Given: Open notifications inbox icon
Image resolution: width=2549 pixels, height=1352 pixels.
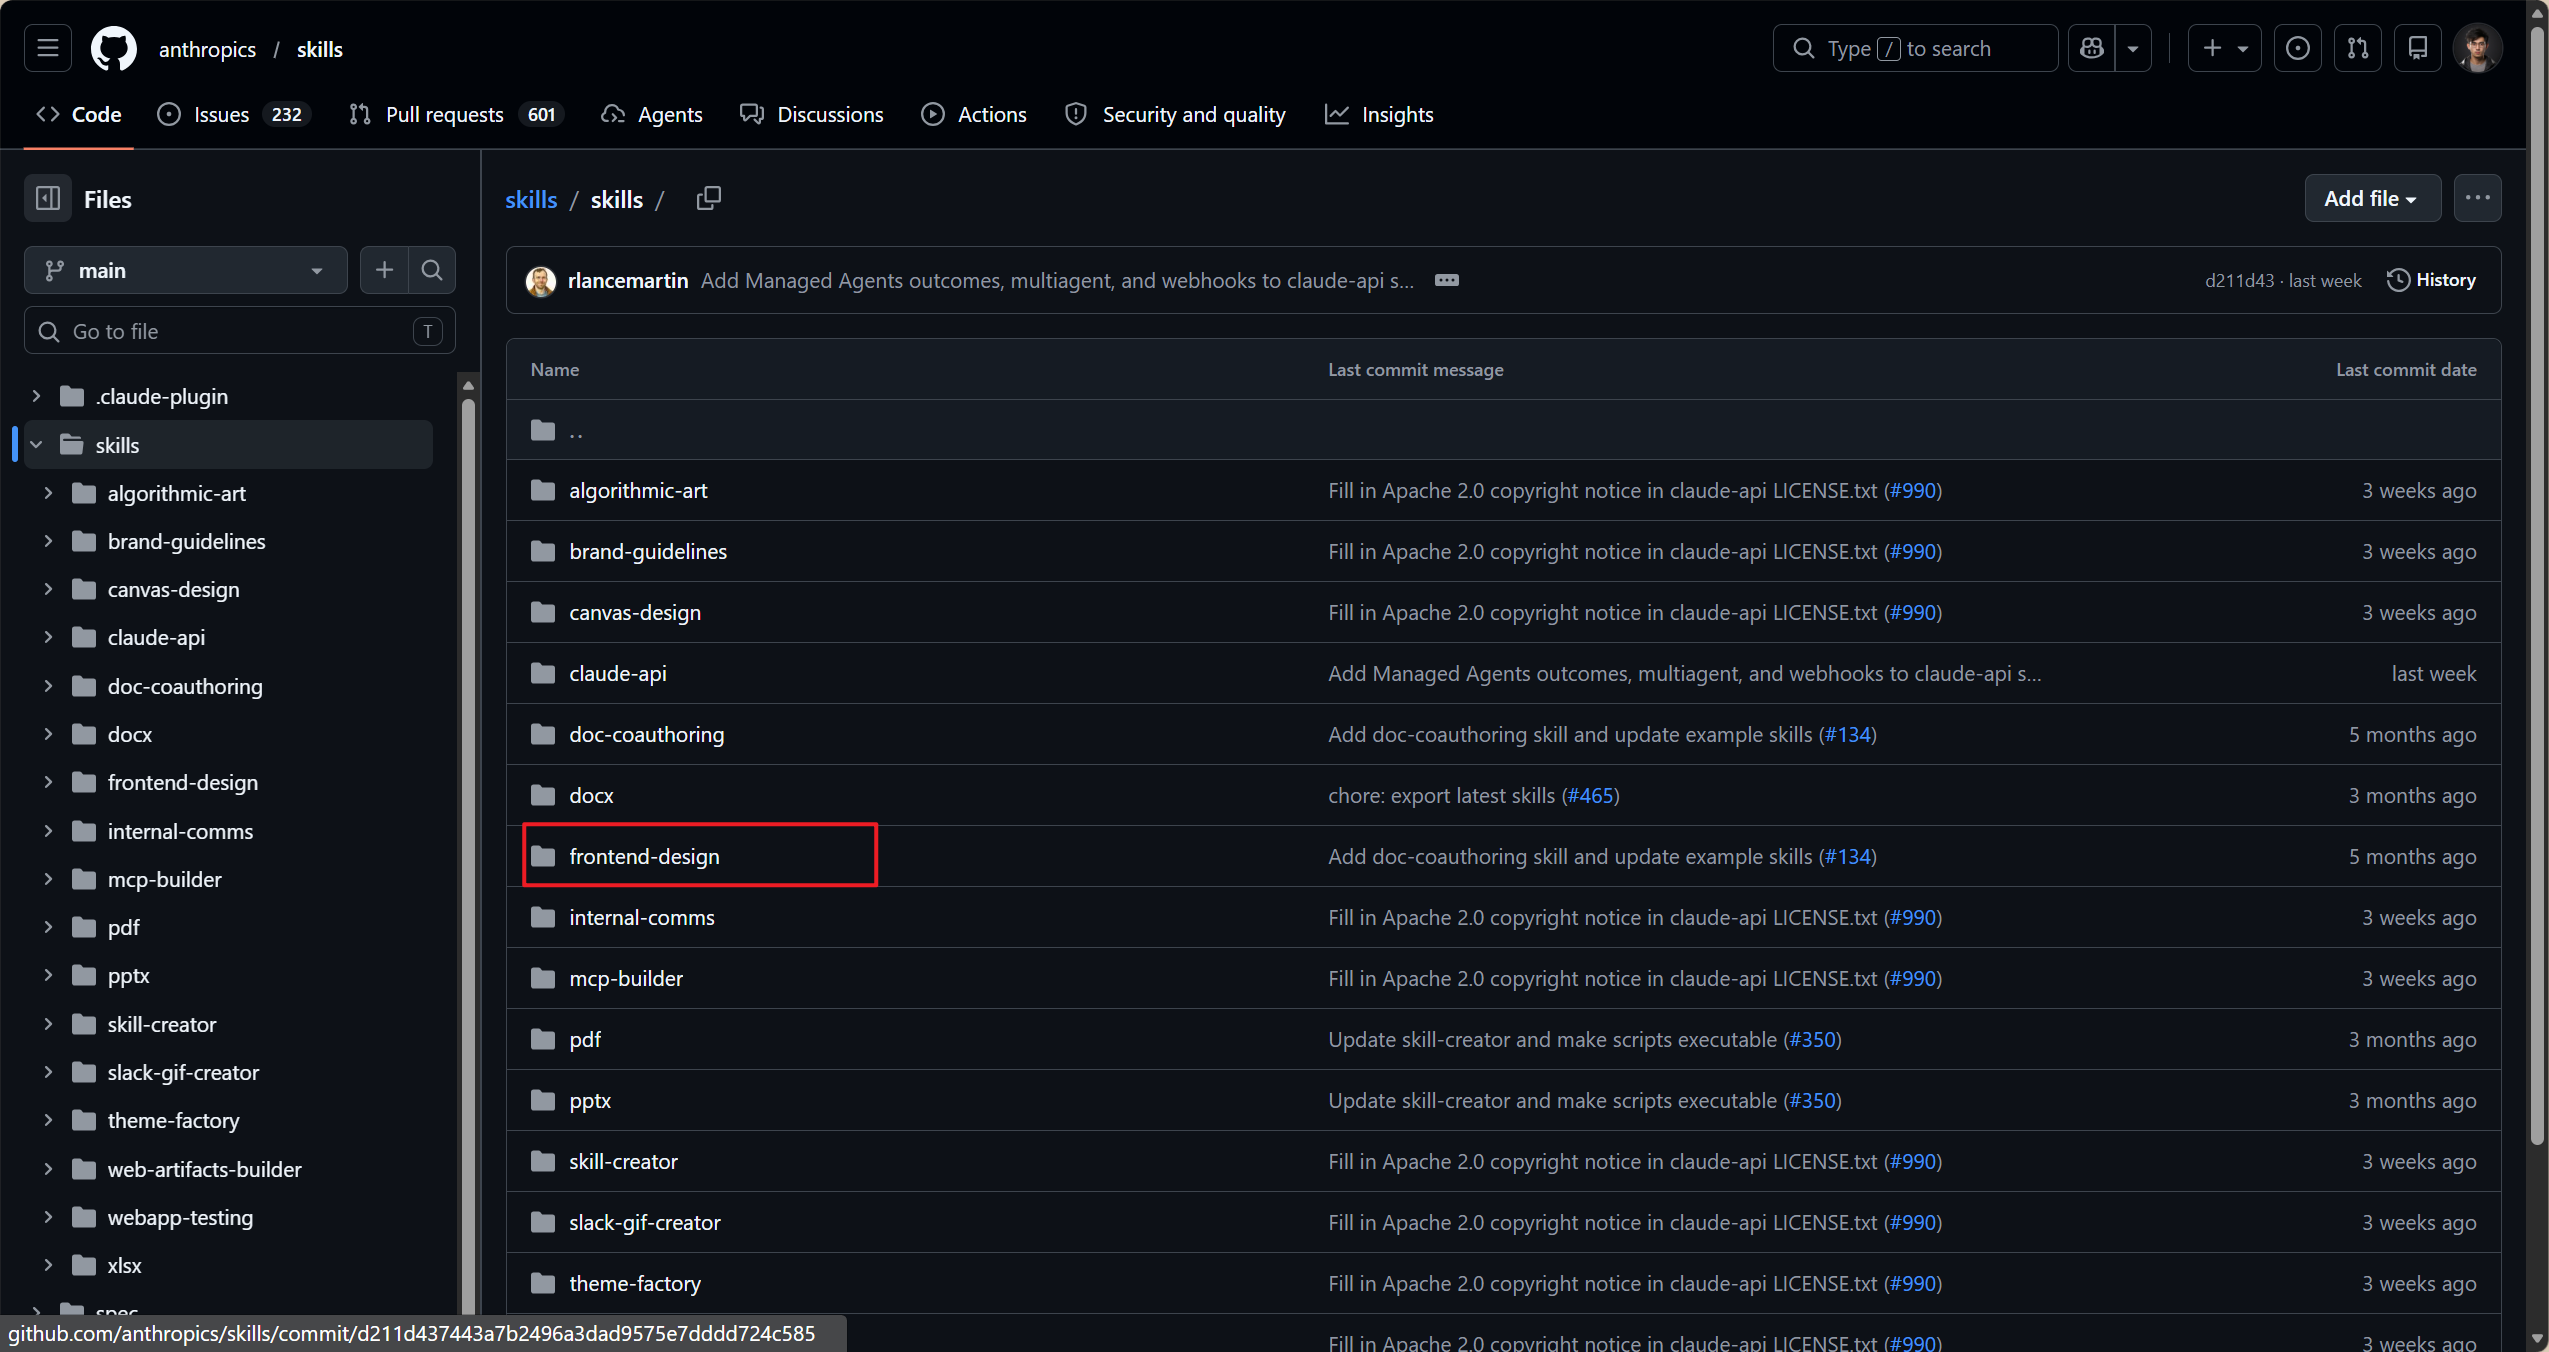Looking at the screenshot, I should click(x=2417, y=48).
